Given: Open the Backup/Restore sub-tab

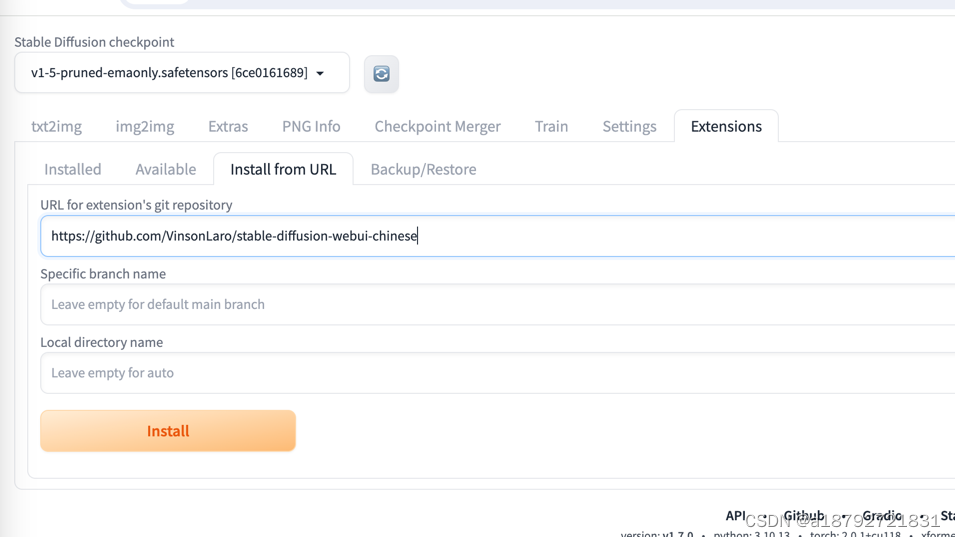Looking at the screenshot, I should point(423,169).
